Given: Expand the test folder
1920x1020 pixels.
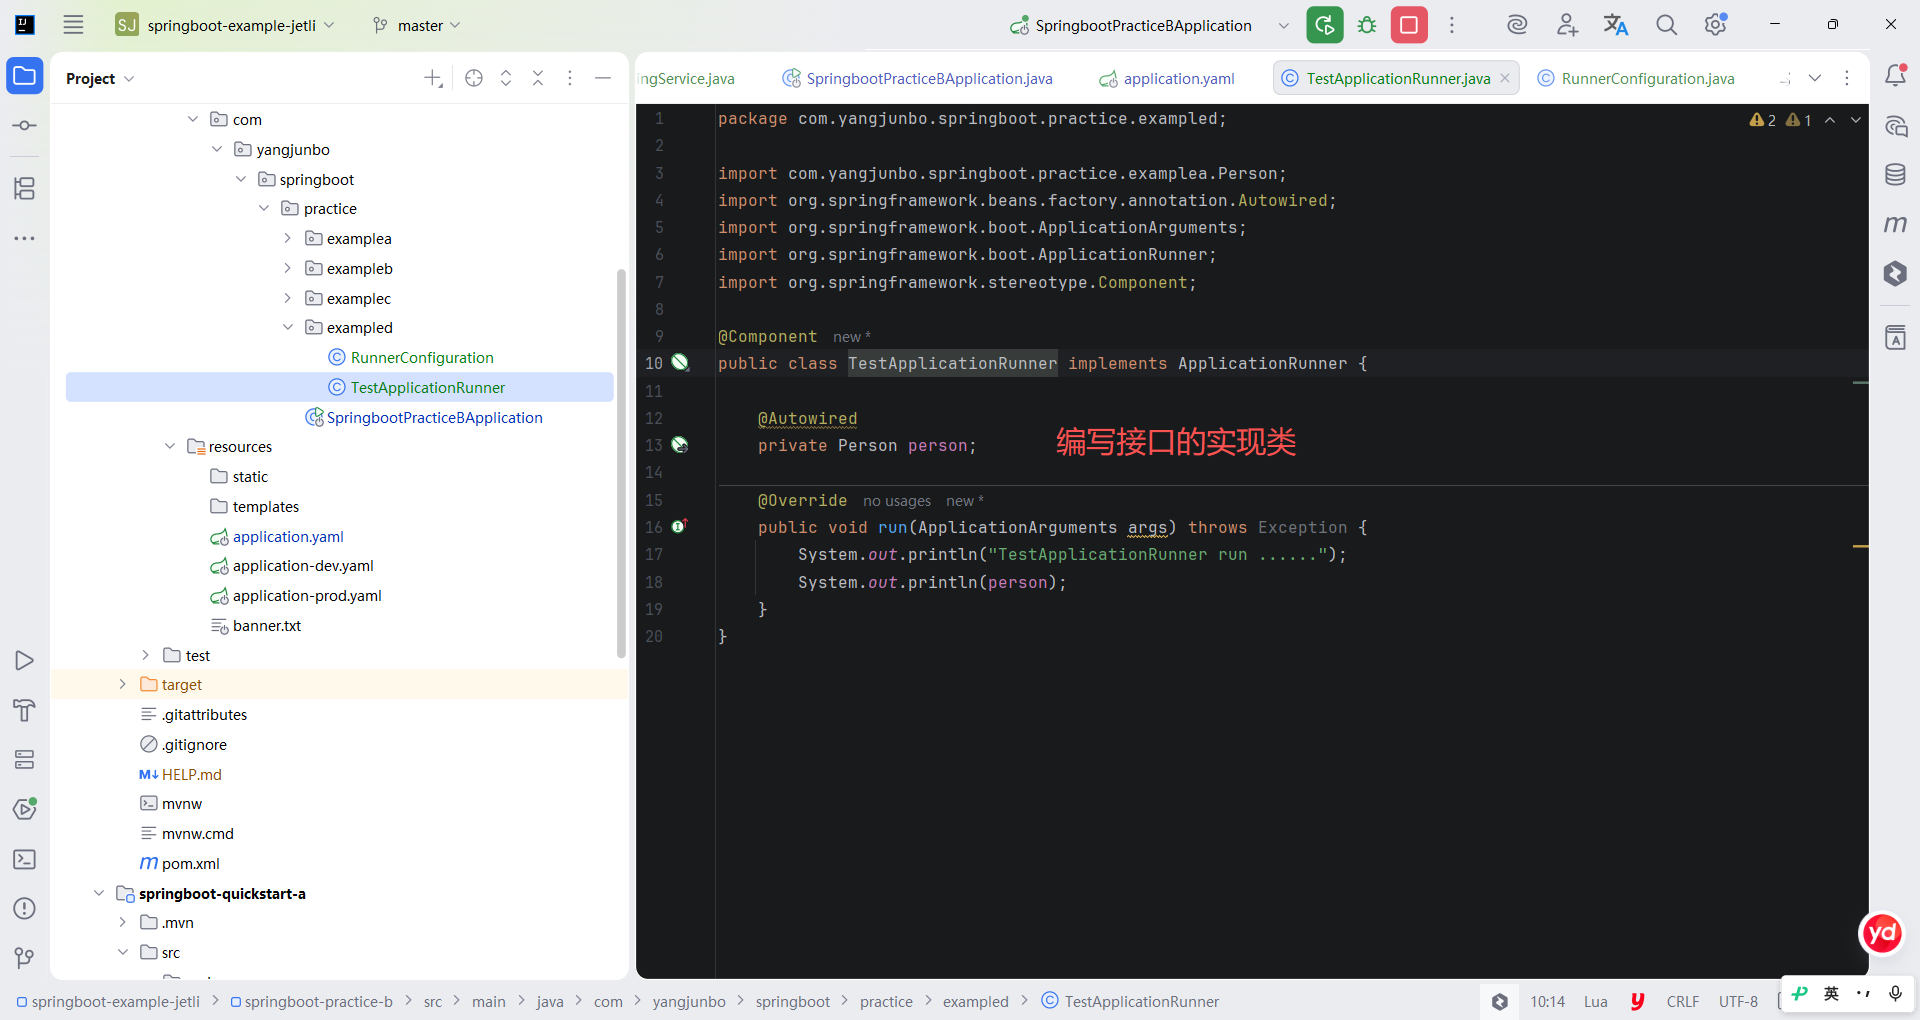Looking at the screenshot, I should (x=146, y=655).
